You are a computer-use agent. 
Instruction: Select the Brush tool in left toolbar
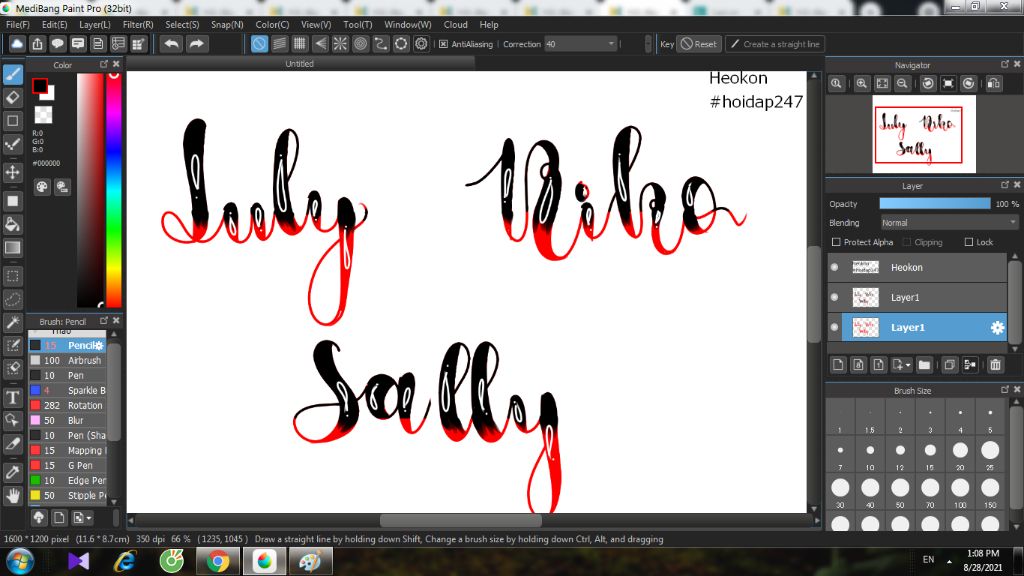12,74
